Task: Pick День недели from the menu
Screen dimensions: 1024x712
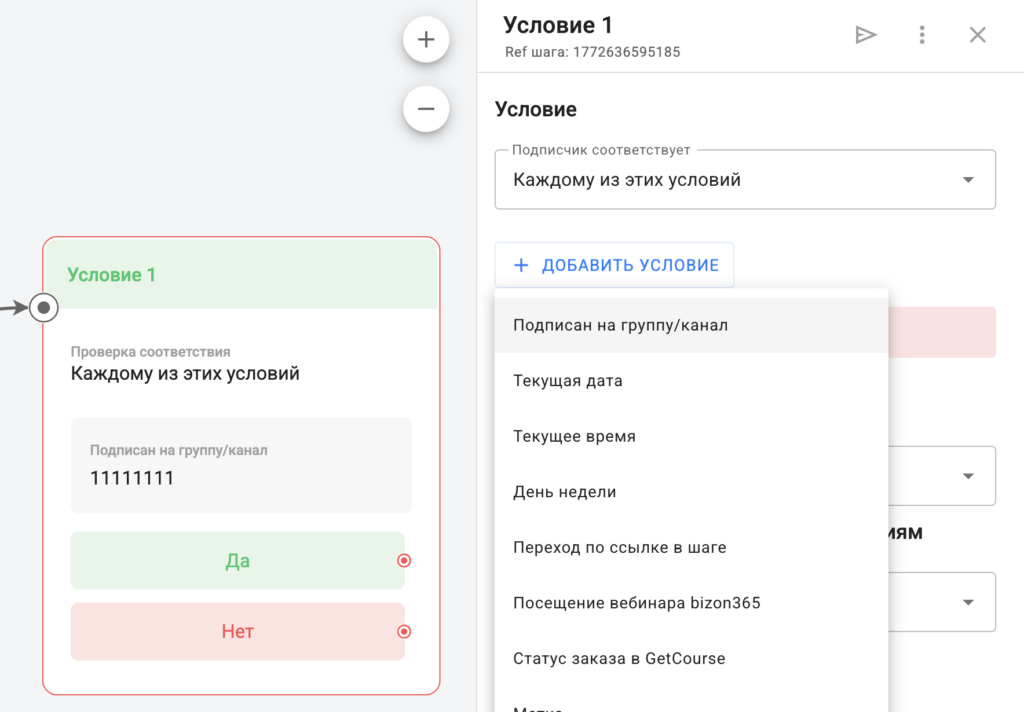Action: (564, 492)
